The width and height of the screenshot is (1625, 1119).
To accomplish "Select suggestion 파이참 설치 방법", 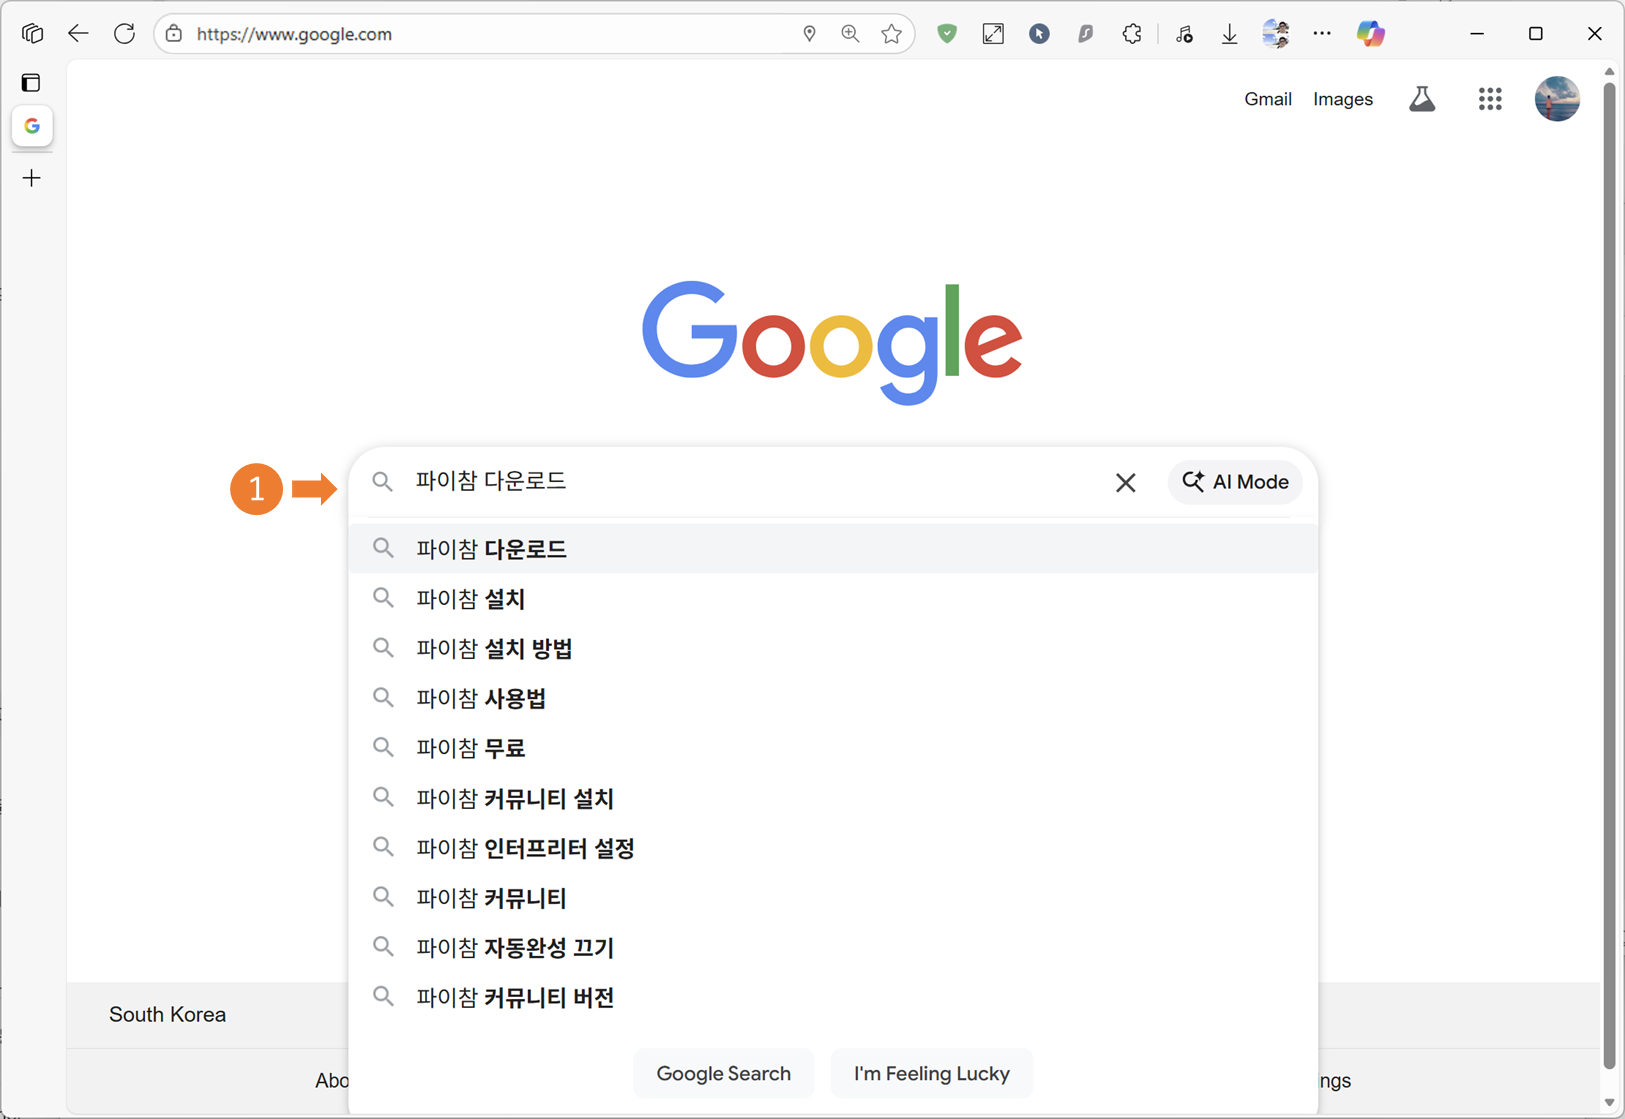I will pyautogui.click(x=833, y=649).
